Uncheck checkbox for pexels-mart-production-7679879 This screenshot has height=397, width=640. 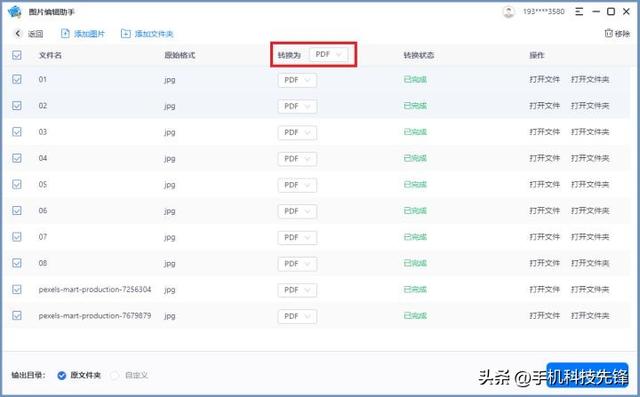pyautogui.click(x=17, y=315)
